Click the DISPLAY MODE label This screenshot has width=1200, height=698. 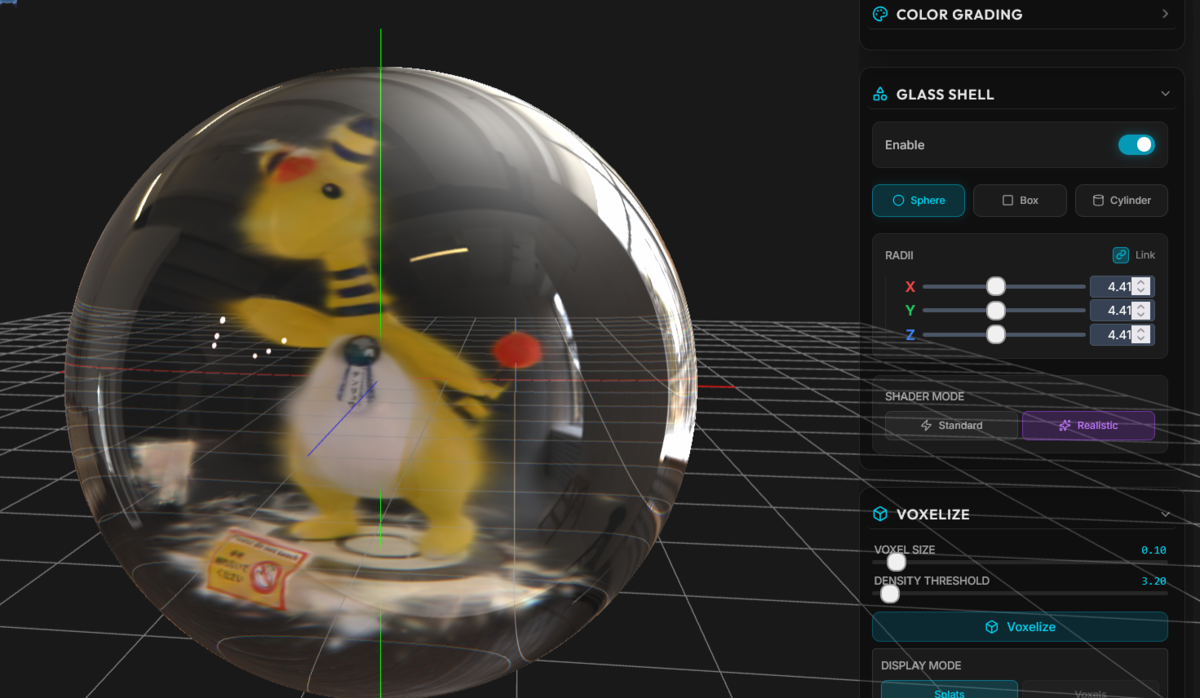click(921, 665)
